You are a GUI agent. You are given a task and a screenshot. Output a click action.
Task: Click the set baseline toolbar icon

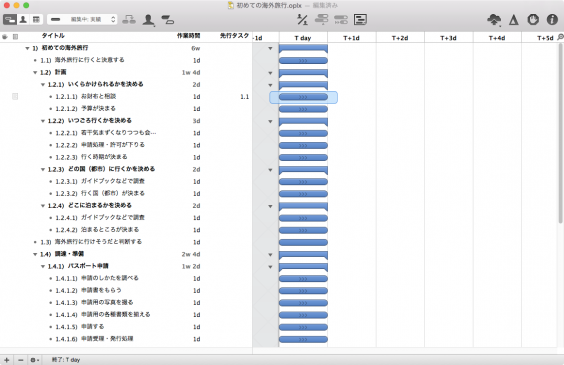(360, 19)
